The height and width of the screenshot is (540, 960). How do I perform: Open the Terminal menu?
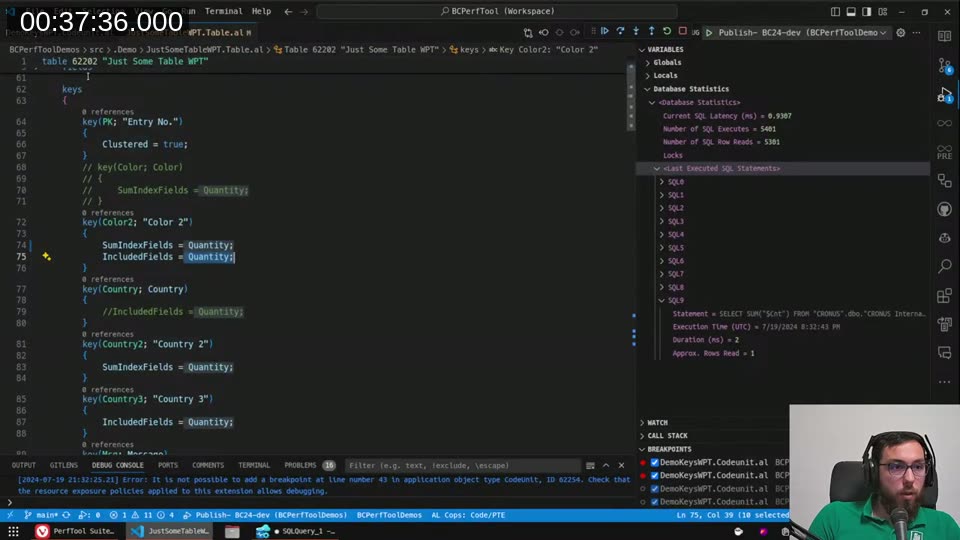coord(223,11)
